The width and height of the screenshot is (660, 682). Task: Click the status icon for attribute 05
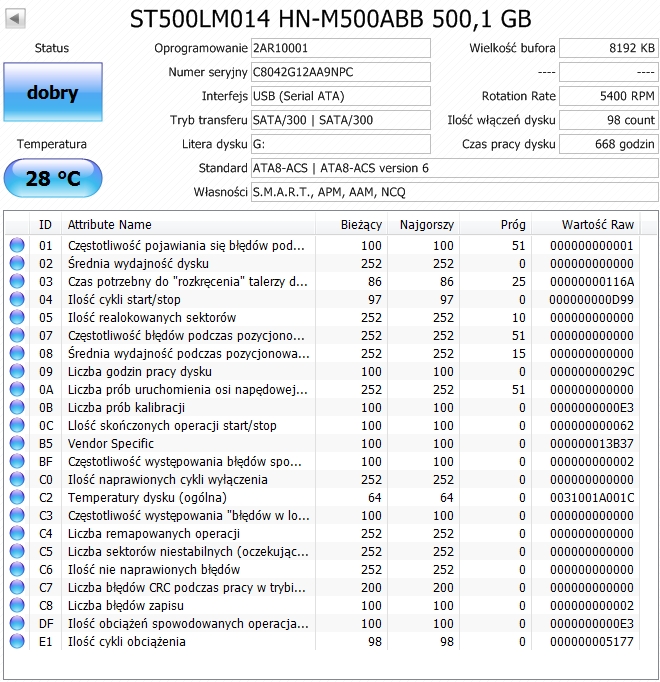(x=17, y=317)
